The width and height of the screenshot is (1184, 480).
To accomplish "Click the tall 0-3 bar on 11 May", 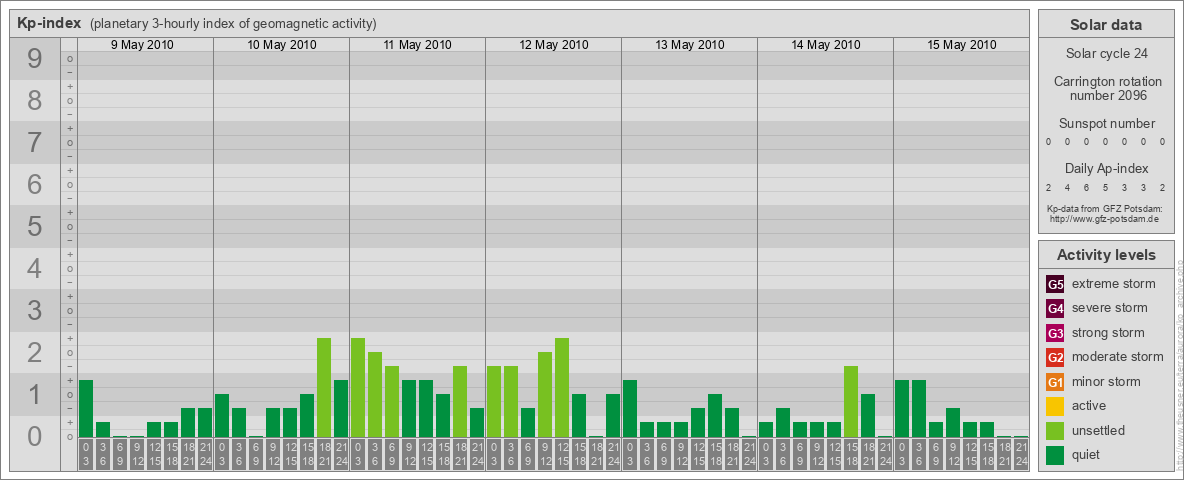I will click(x=358, y=387).
